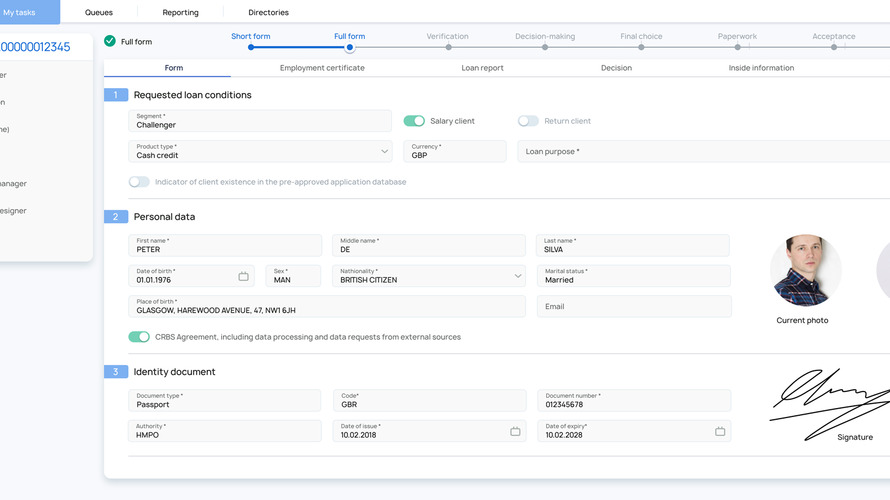Click section 2 Personal data heading
This screenshot has height=500, width=890.
pyautogui.click(x=164, y=217)
